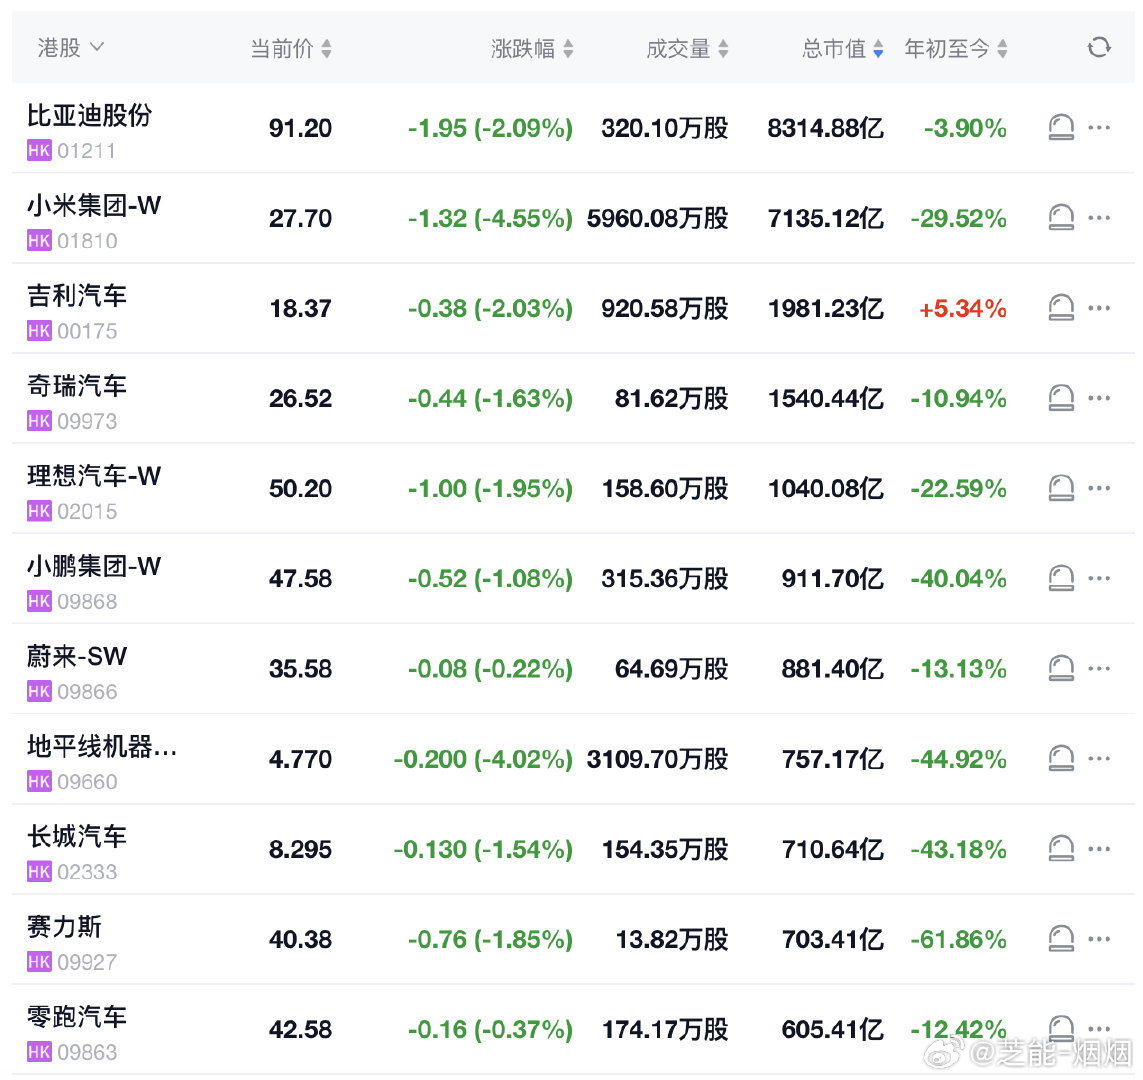
Task: Sort by 当前价 column
Action: 291,49
